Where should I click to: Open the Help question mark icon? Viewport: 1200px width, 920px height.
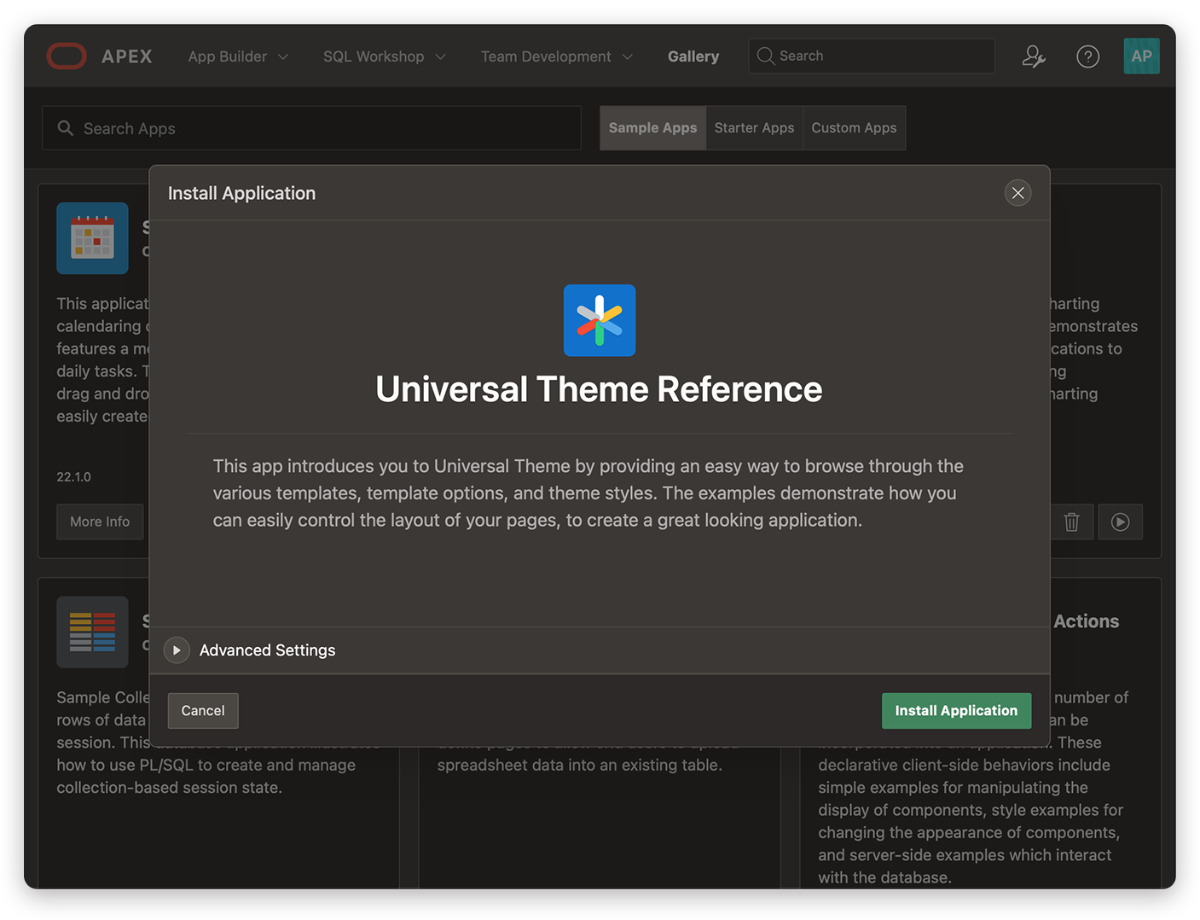coord(1087,57)
